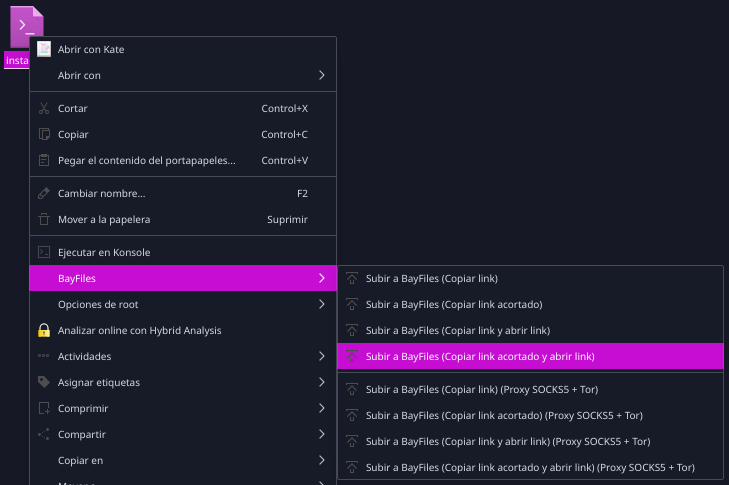Select Copiar link (Proxy SOCKS5 + Tor) option
Image resolution: width=729 pixels, height=485 pixels.
tap(530, 390)
